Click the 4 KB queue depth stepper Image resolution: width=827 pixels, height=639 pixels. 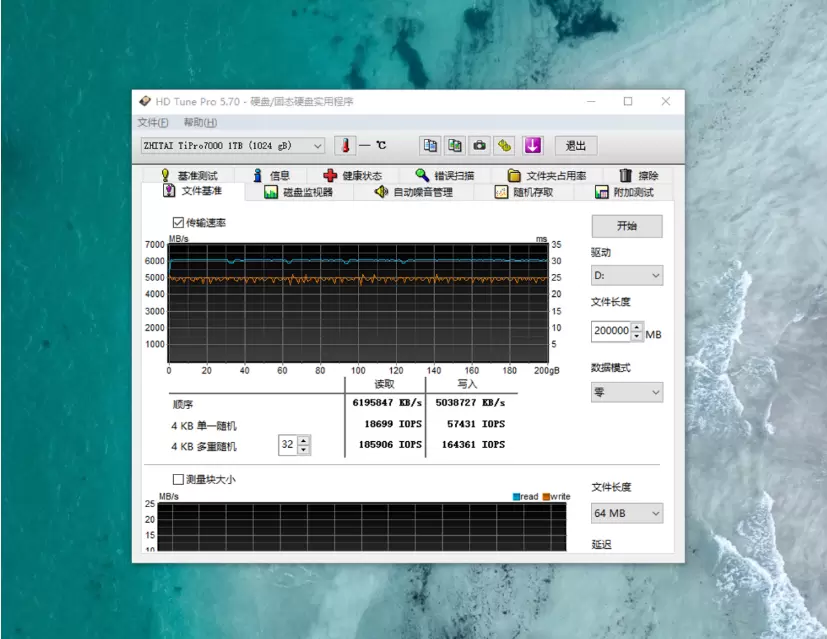[304, 445]
